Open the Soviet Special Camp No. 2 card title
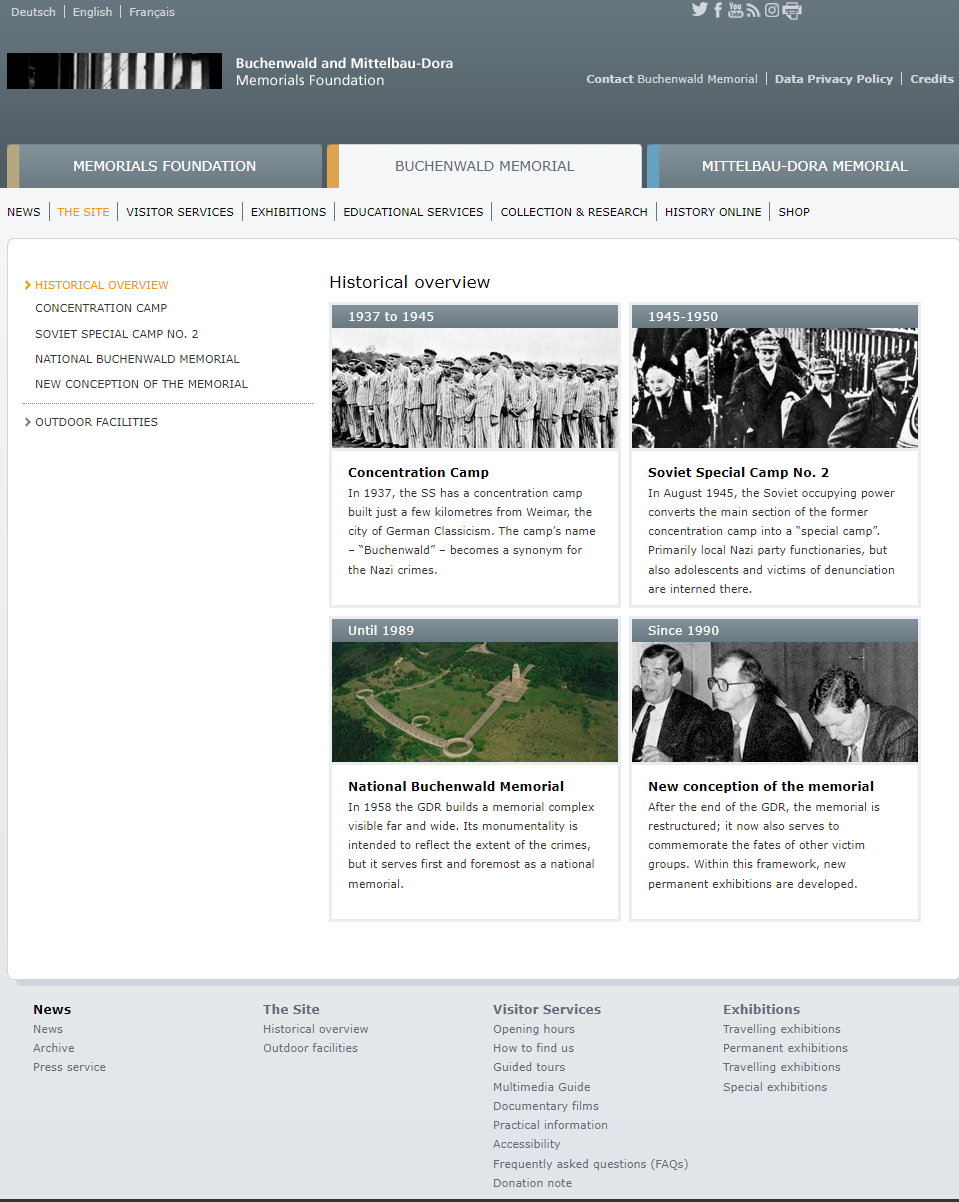The width and height of the screenshot is (959, 1202). (738, 473)
